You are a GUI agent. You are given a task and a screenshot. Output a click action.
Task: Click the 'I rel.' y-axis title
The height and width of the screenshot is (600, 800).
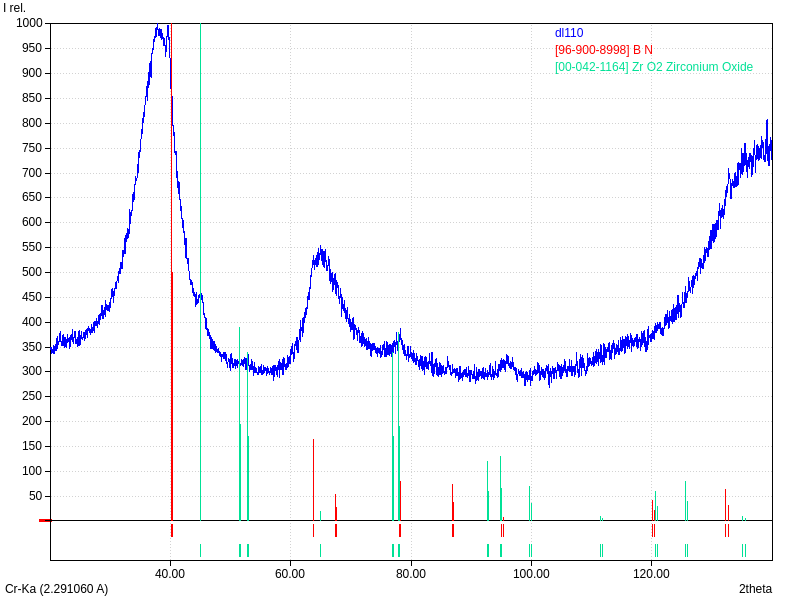coord(15,8)
